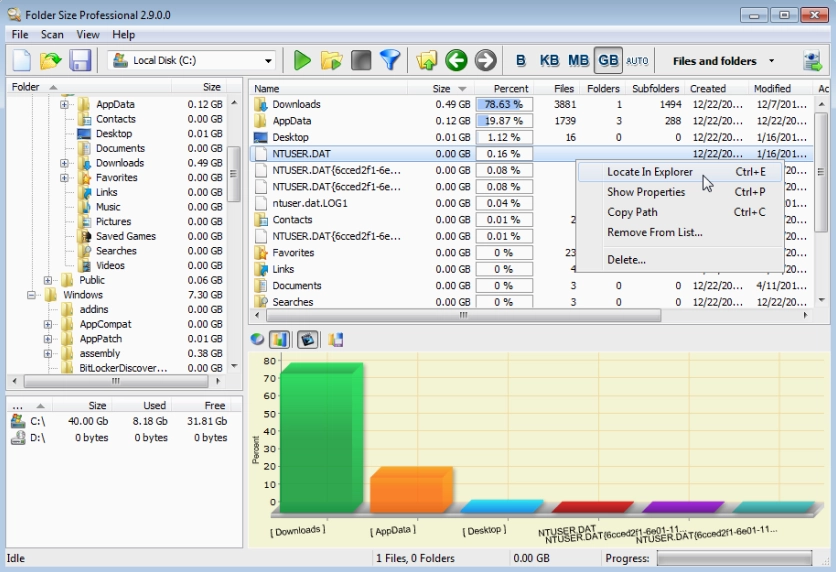
Task: Expand the AppPatch folder in tree
Action: pyautogui.click(x=48, y=339)
